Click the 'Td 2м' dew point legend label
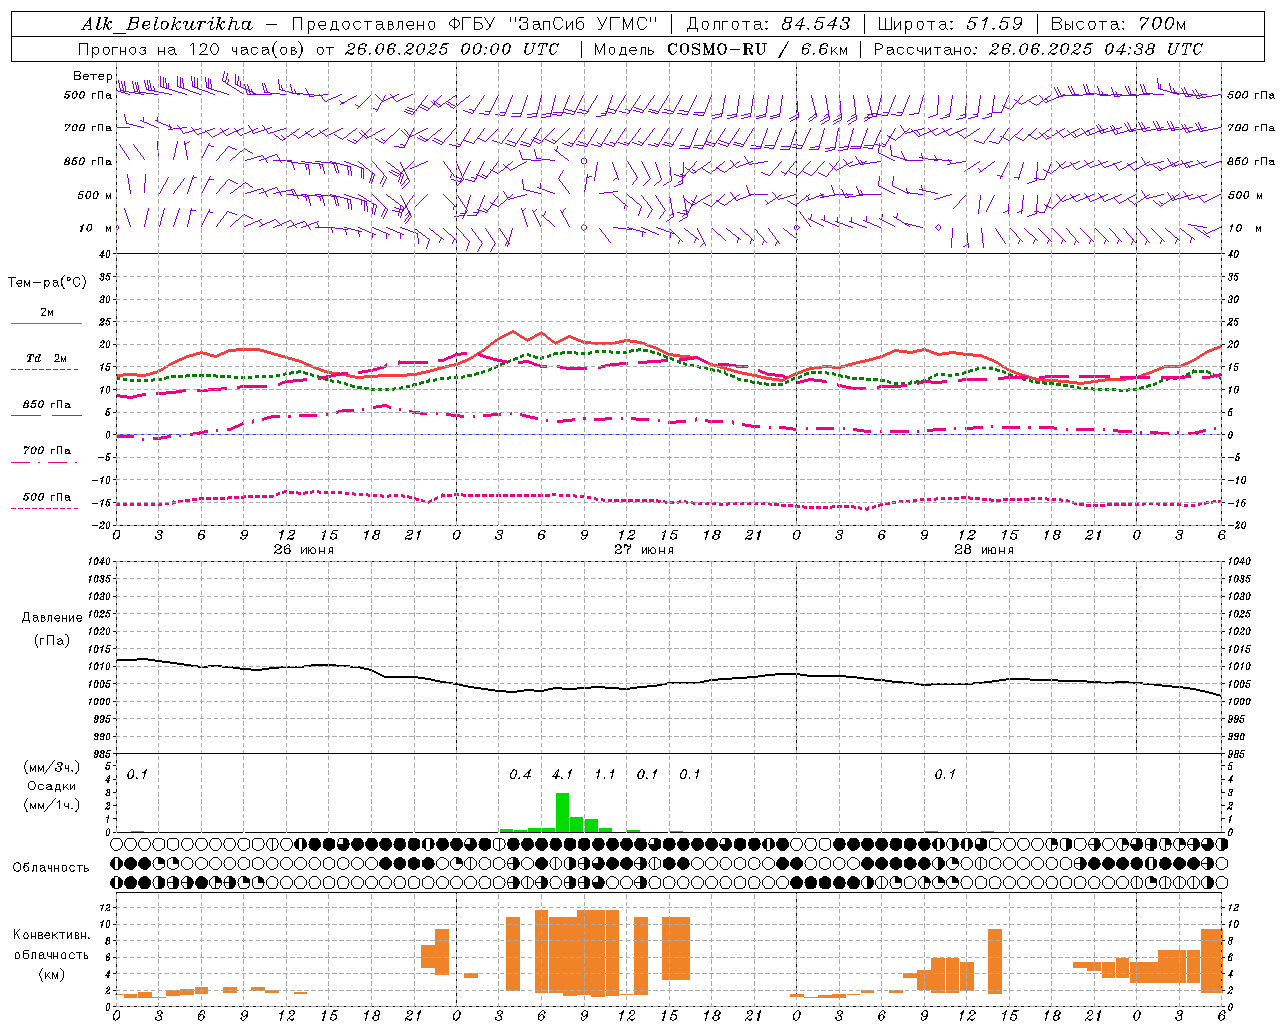This screenshot has width=1280, height=1024. click(47, 358)
